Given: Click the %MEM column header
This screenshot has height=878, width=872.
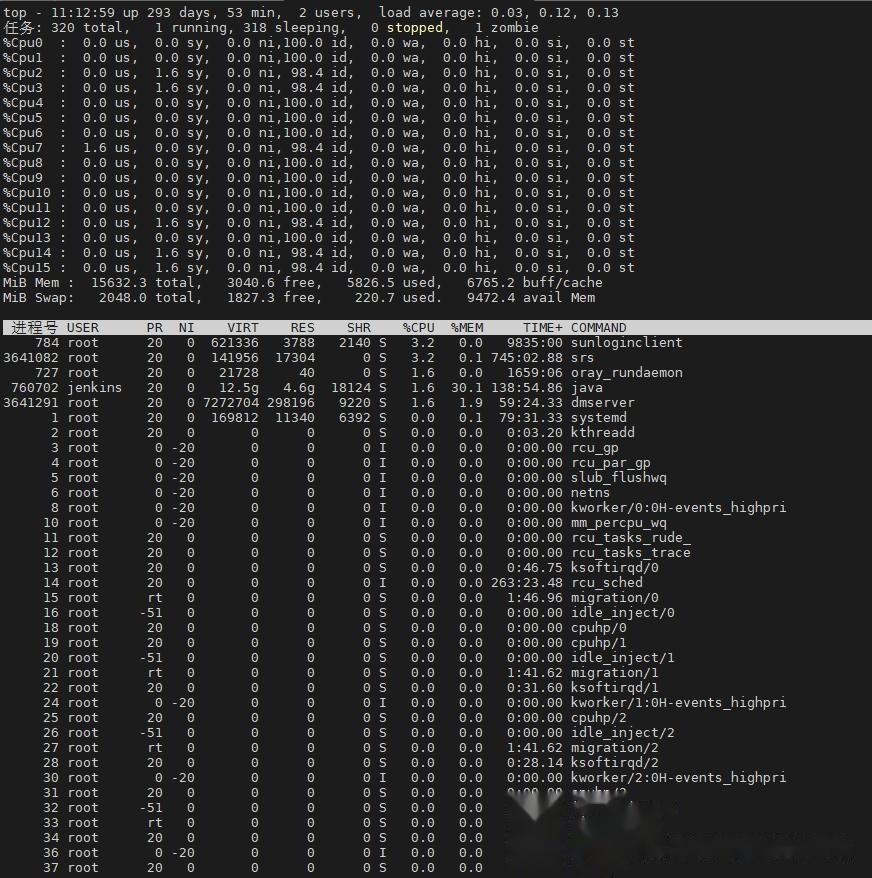Looking at the screenshot, I should (x=467, y=328).
